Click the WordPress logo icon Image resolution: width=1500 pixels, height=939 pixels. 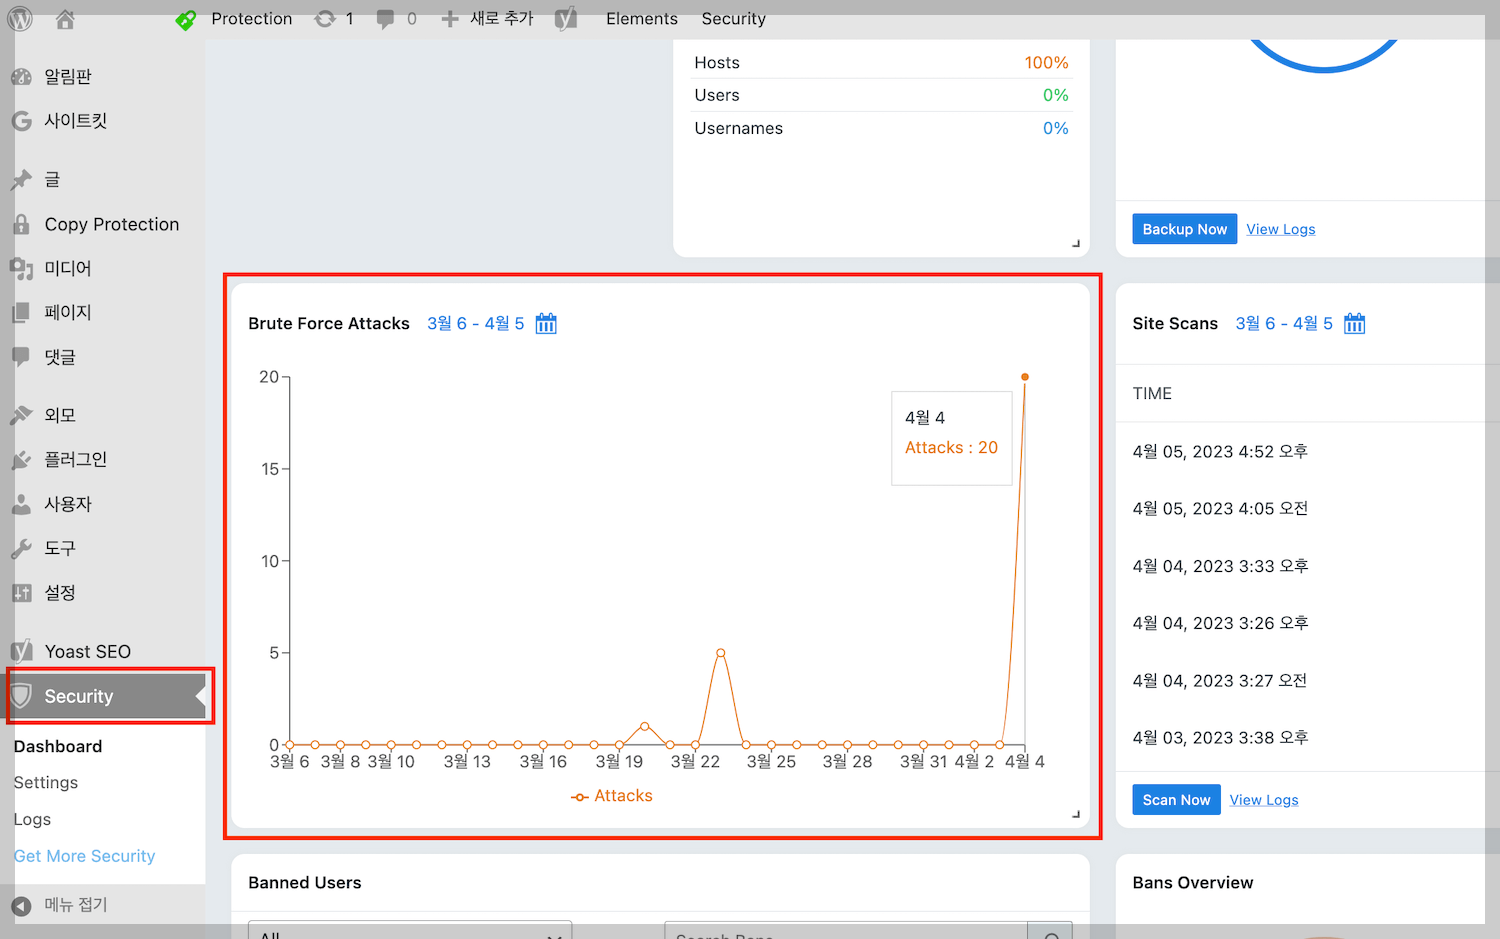pyautogui.click(x=20, y=18)
